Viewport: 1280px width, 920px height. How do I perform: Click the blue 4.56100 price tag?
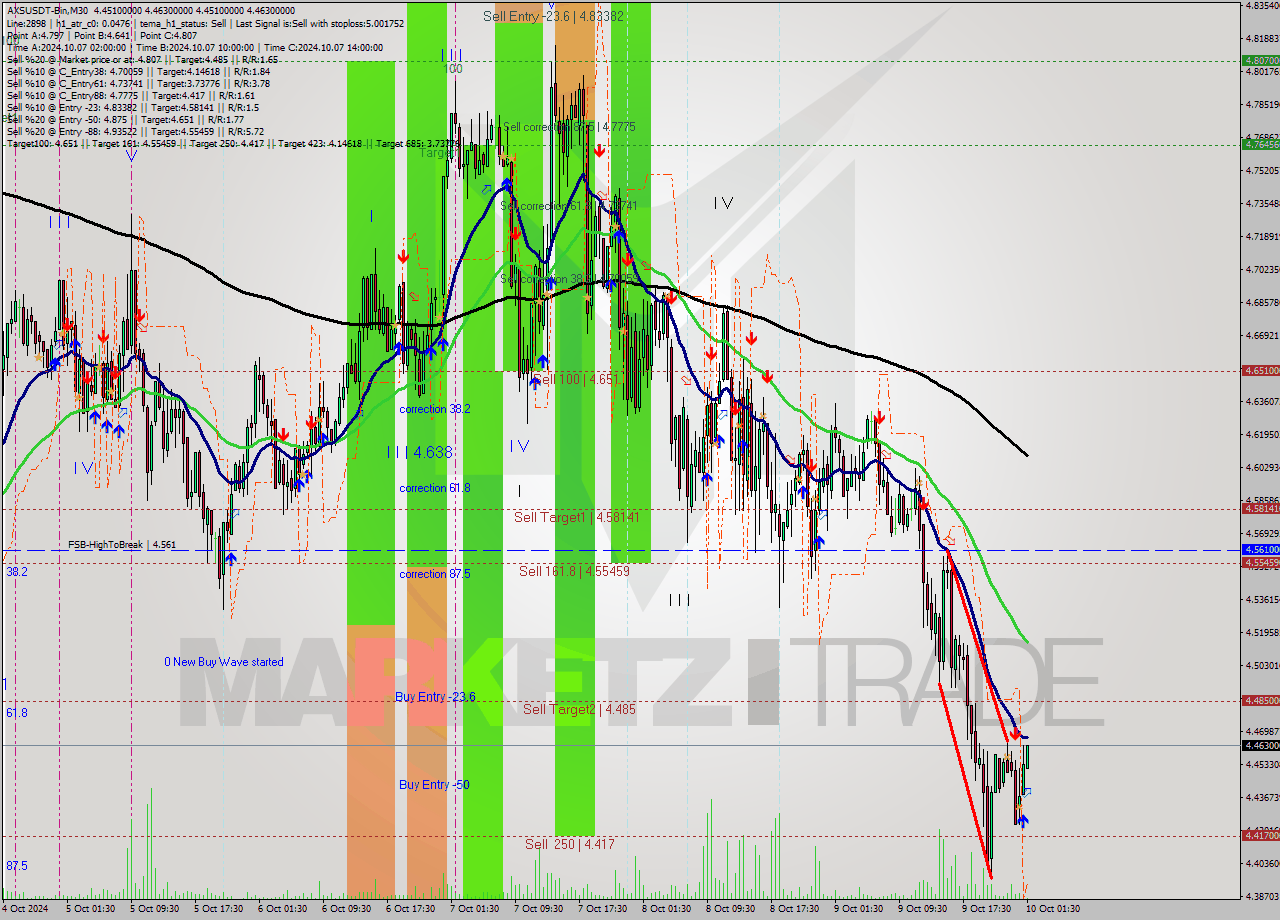[1260, 550]
